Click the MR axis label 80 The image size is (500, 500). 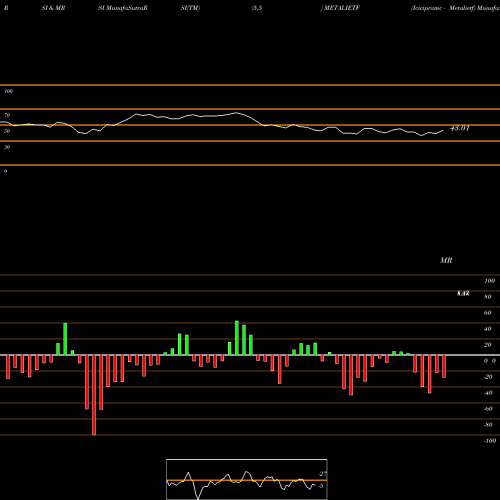[488, 297]
